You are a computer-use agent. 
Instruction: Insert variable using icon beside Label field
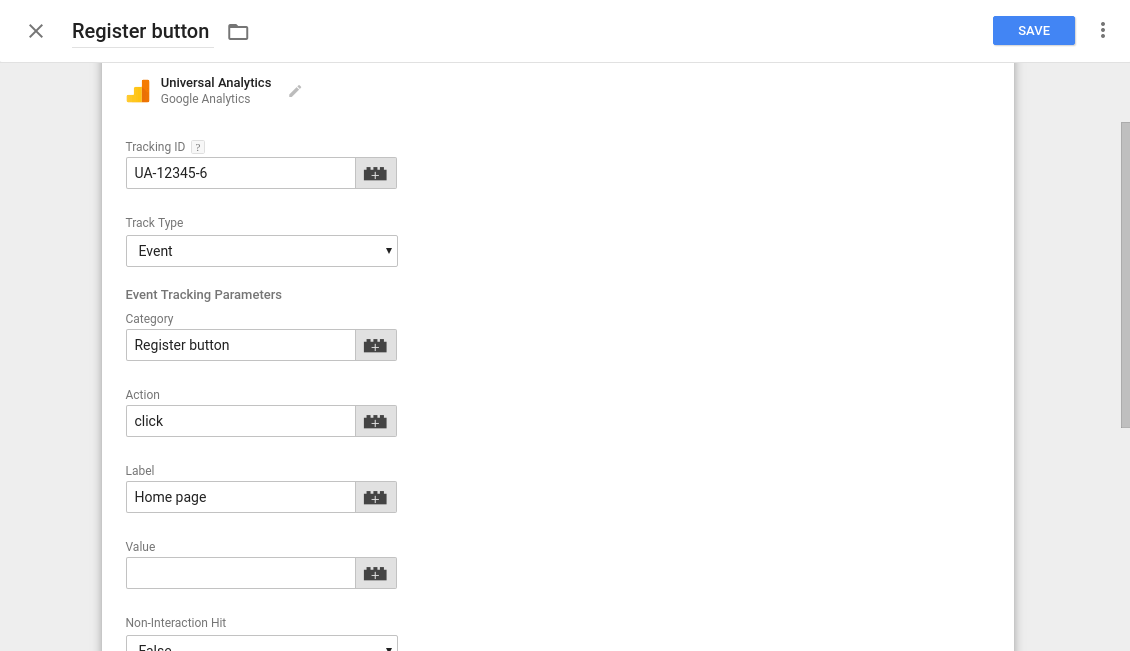click(375, 497)
